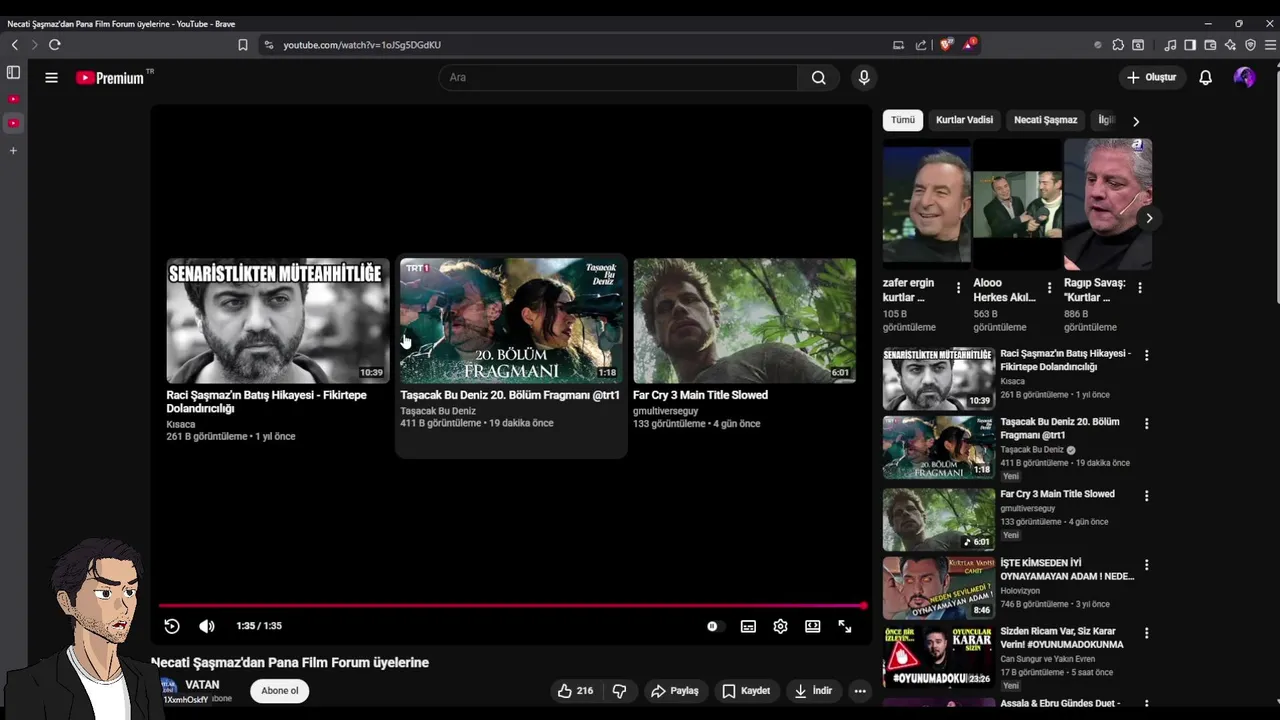Image resolution: width=1280 pixels, height=720 pixels.
Task: Select the Kurtlar Vadisi filter chip
Action: pos(964,120)
